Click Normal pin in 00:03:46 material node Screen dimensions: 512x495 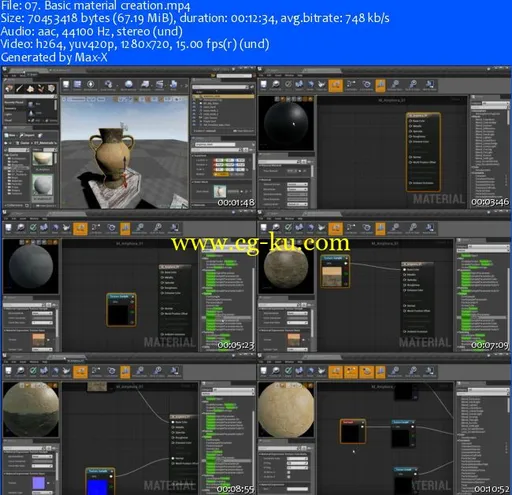pyautogui.click(x=411, y=157)
